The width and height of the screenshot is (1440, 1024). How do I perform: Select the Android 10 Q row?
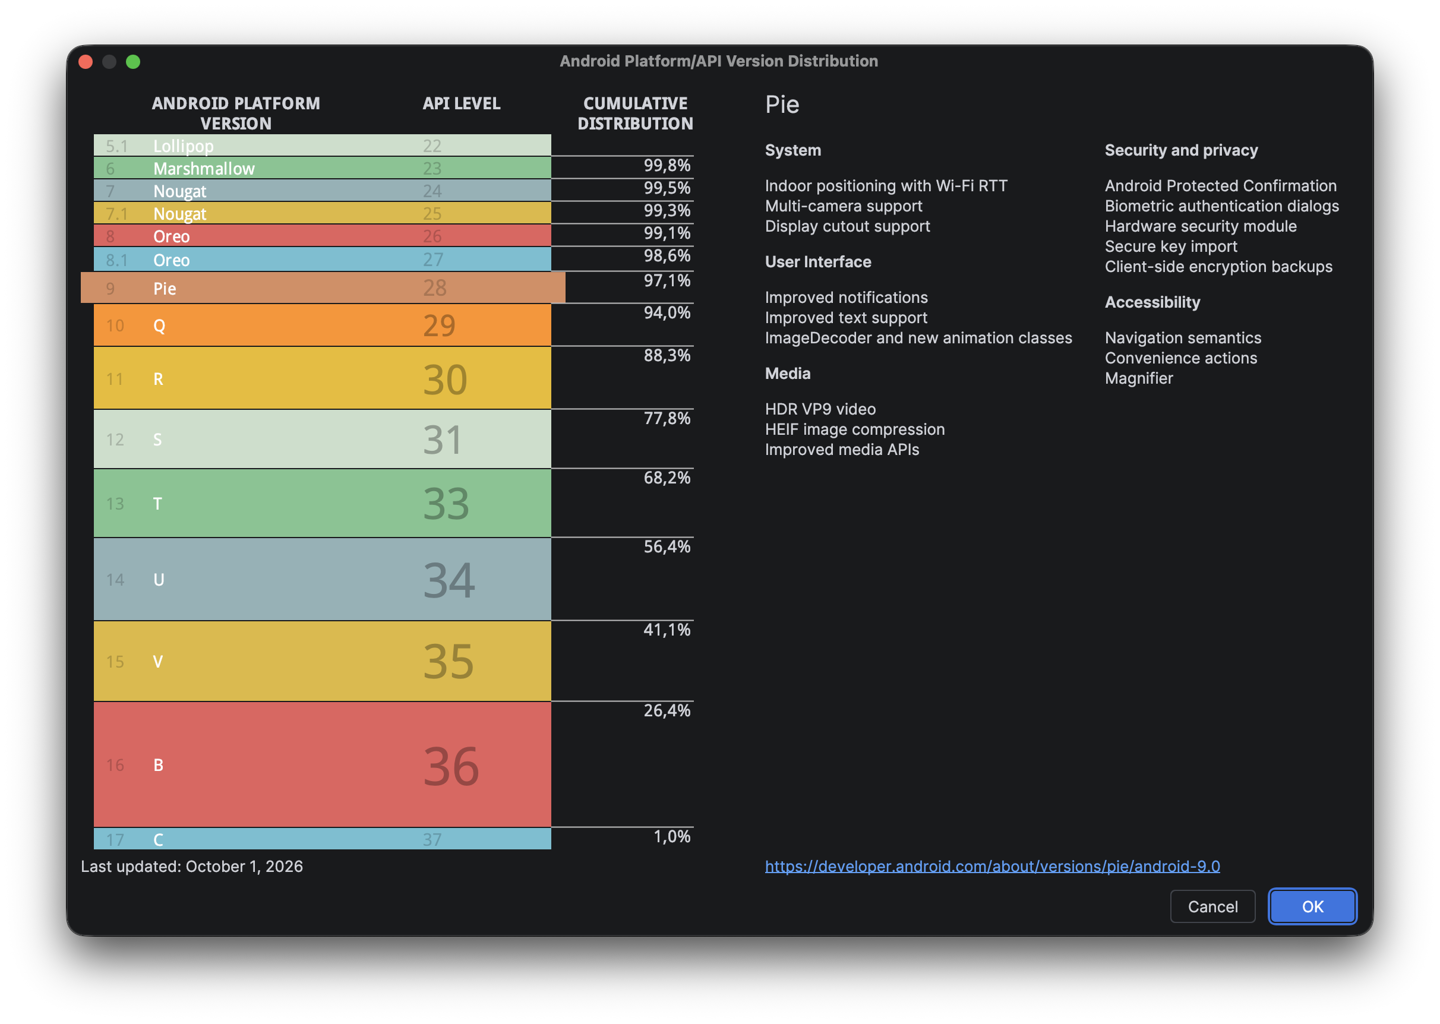(322, 325)
